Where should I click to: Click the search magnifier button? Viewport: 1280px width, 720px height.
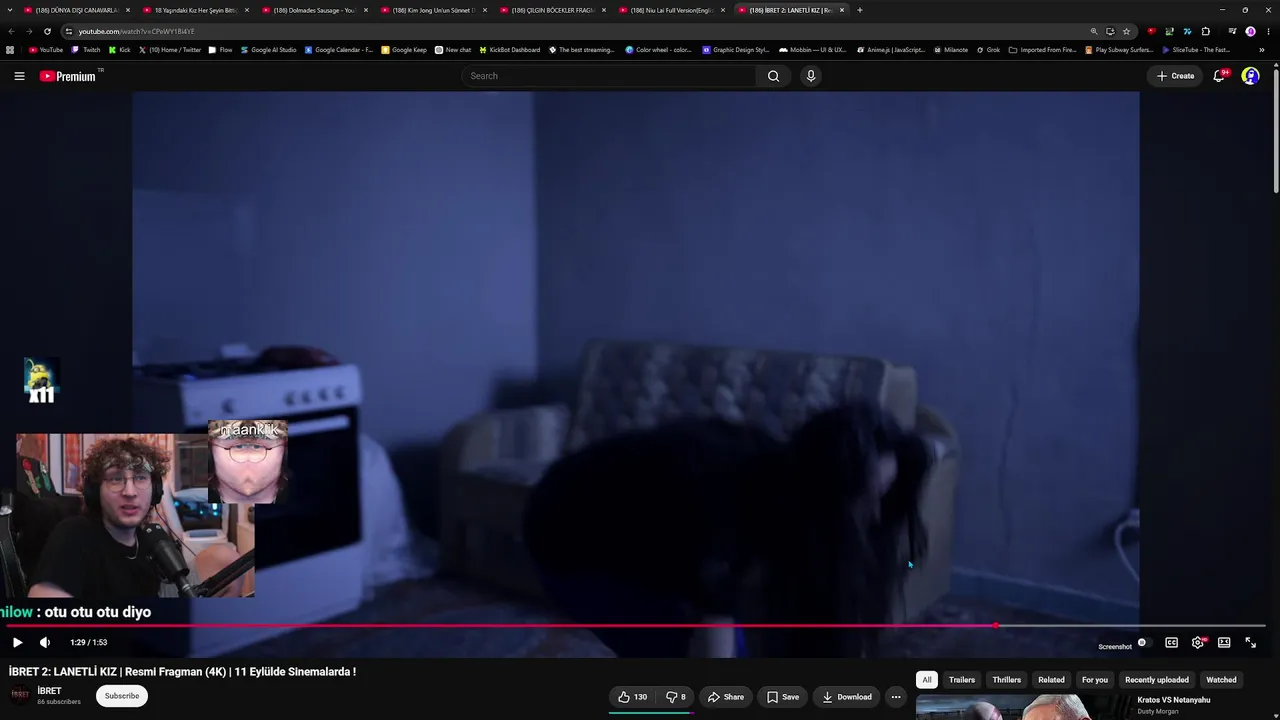click(x=773, y=76)
